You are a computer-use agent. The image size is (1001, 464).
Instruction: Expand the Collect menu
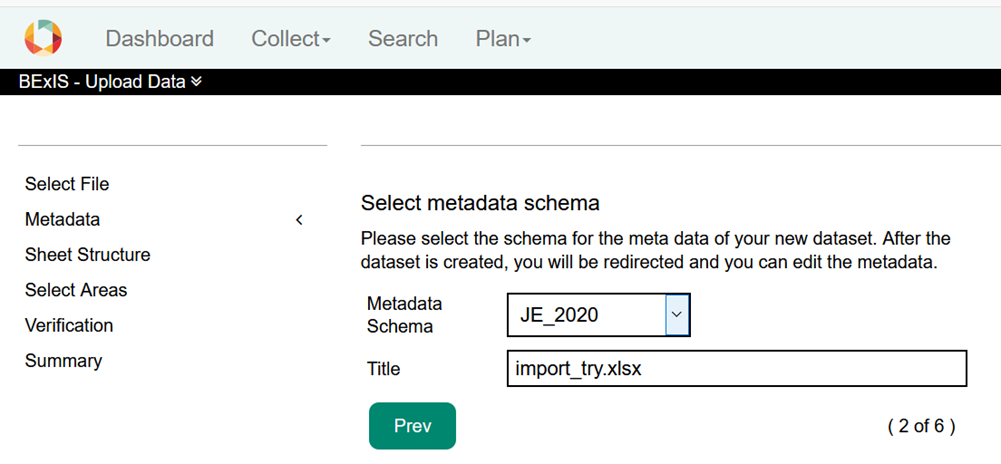(x=290, y=39)
